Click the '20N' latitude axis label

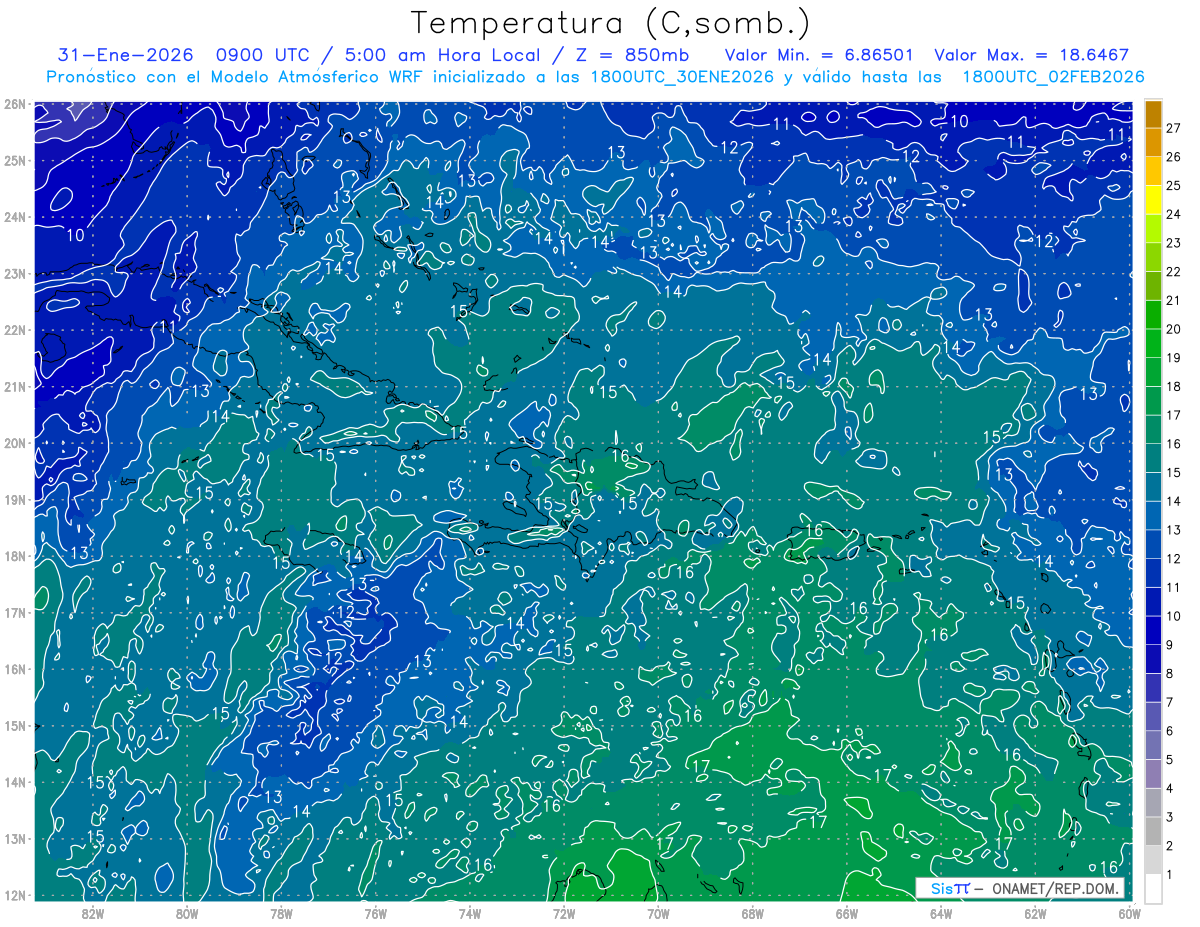coord(14,443)
